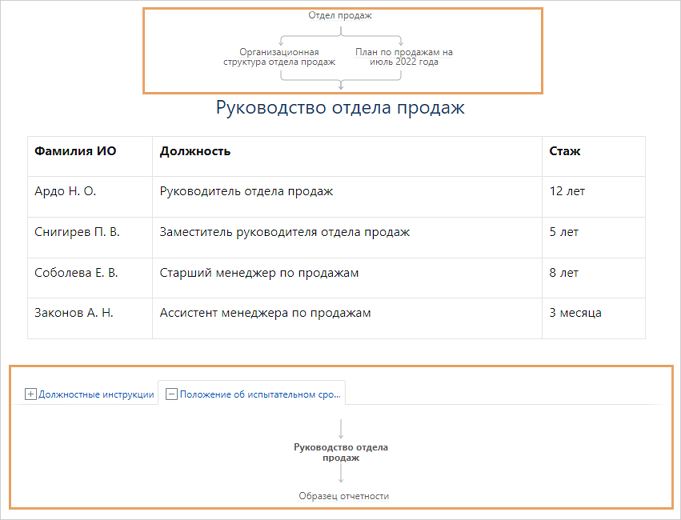Open the Образец отчетности link
Screen dimensions: 681x520
pyautogui.click(x=343, y=496)
